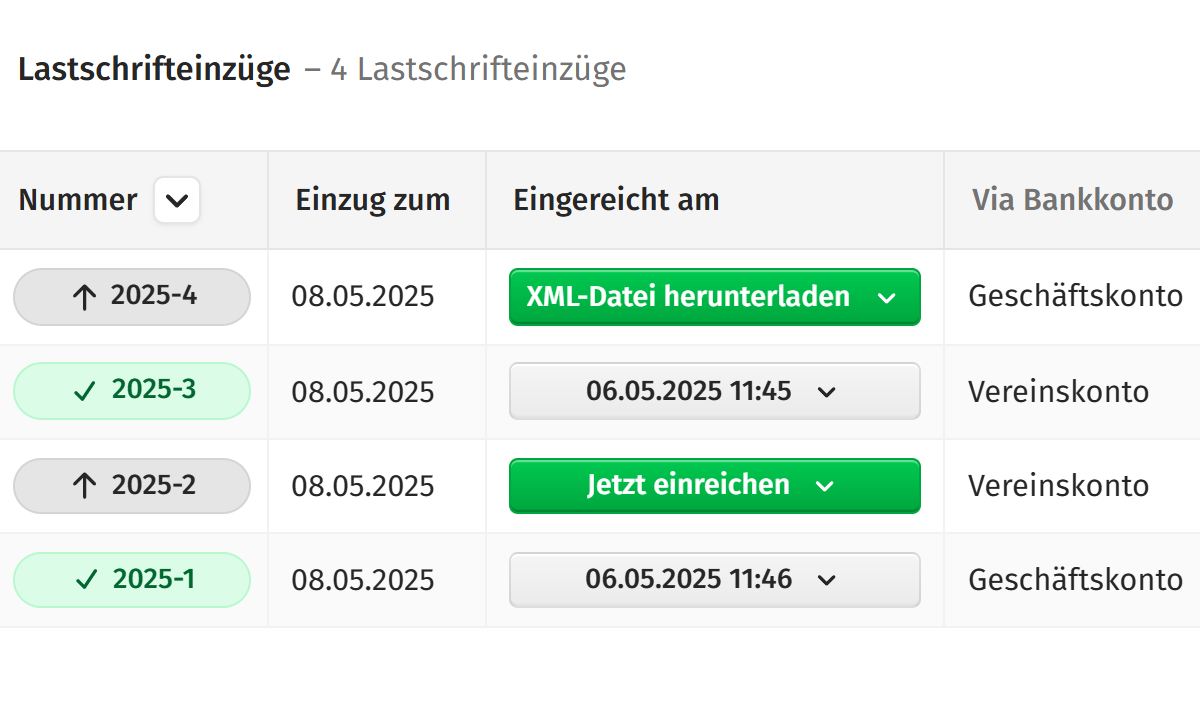This screenshot has width=1200, height=710.
Task: Click the Via Bankkonto column header
Action: pos(1072,200)
